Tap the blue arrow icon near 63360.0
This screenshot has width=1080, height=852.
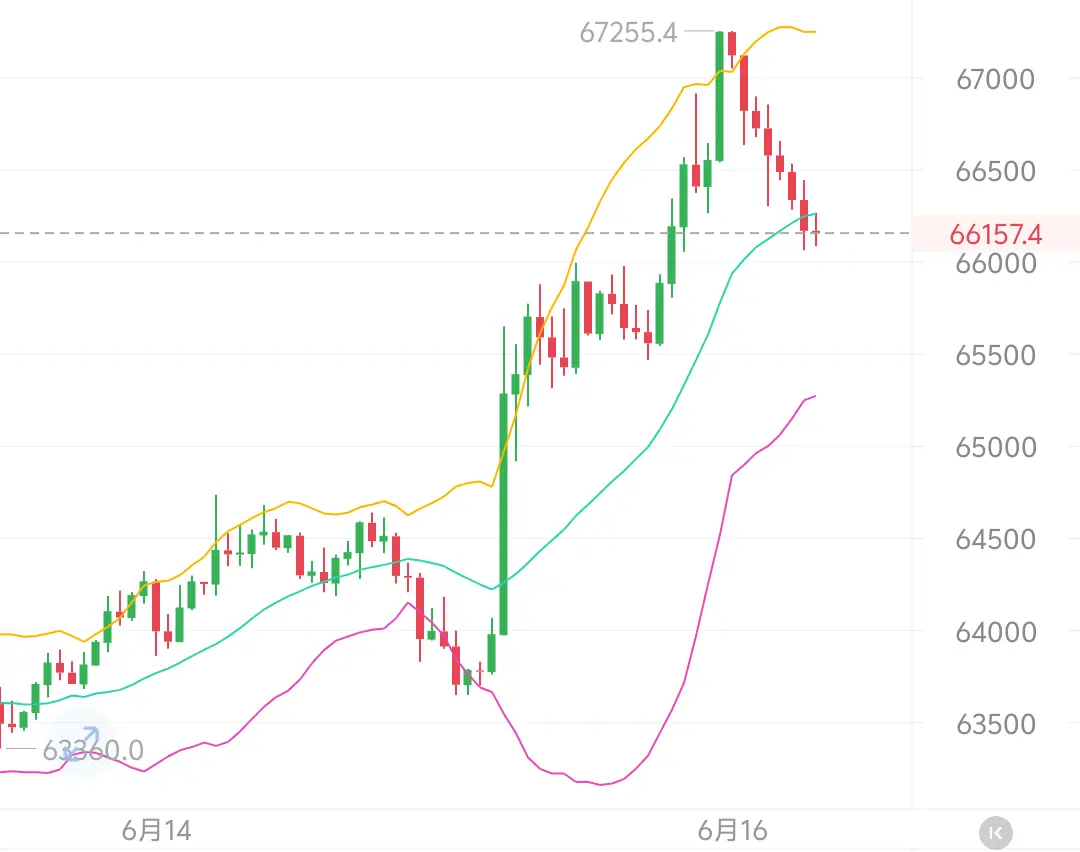(x=82, y=743)
